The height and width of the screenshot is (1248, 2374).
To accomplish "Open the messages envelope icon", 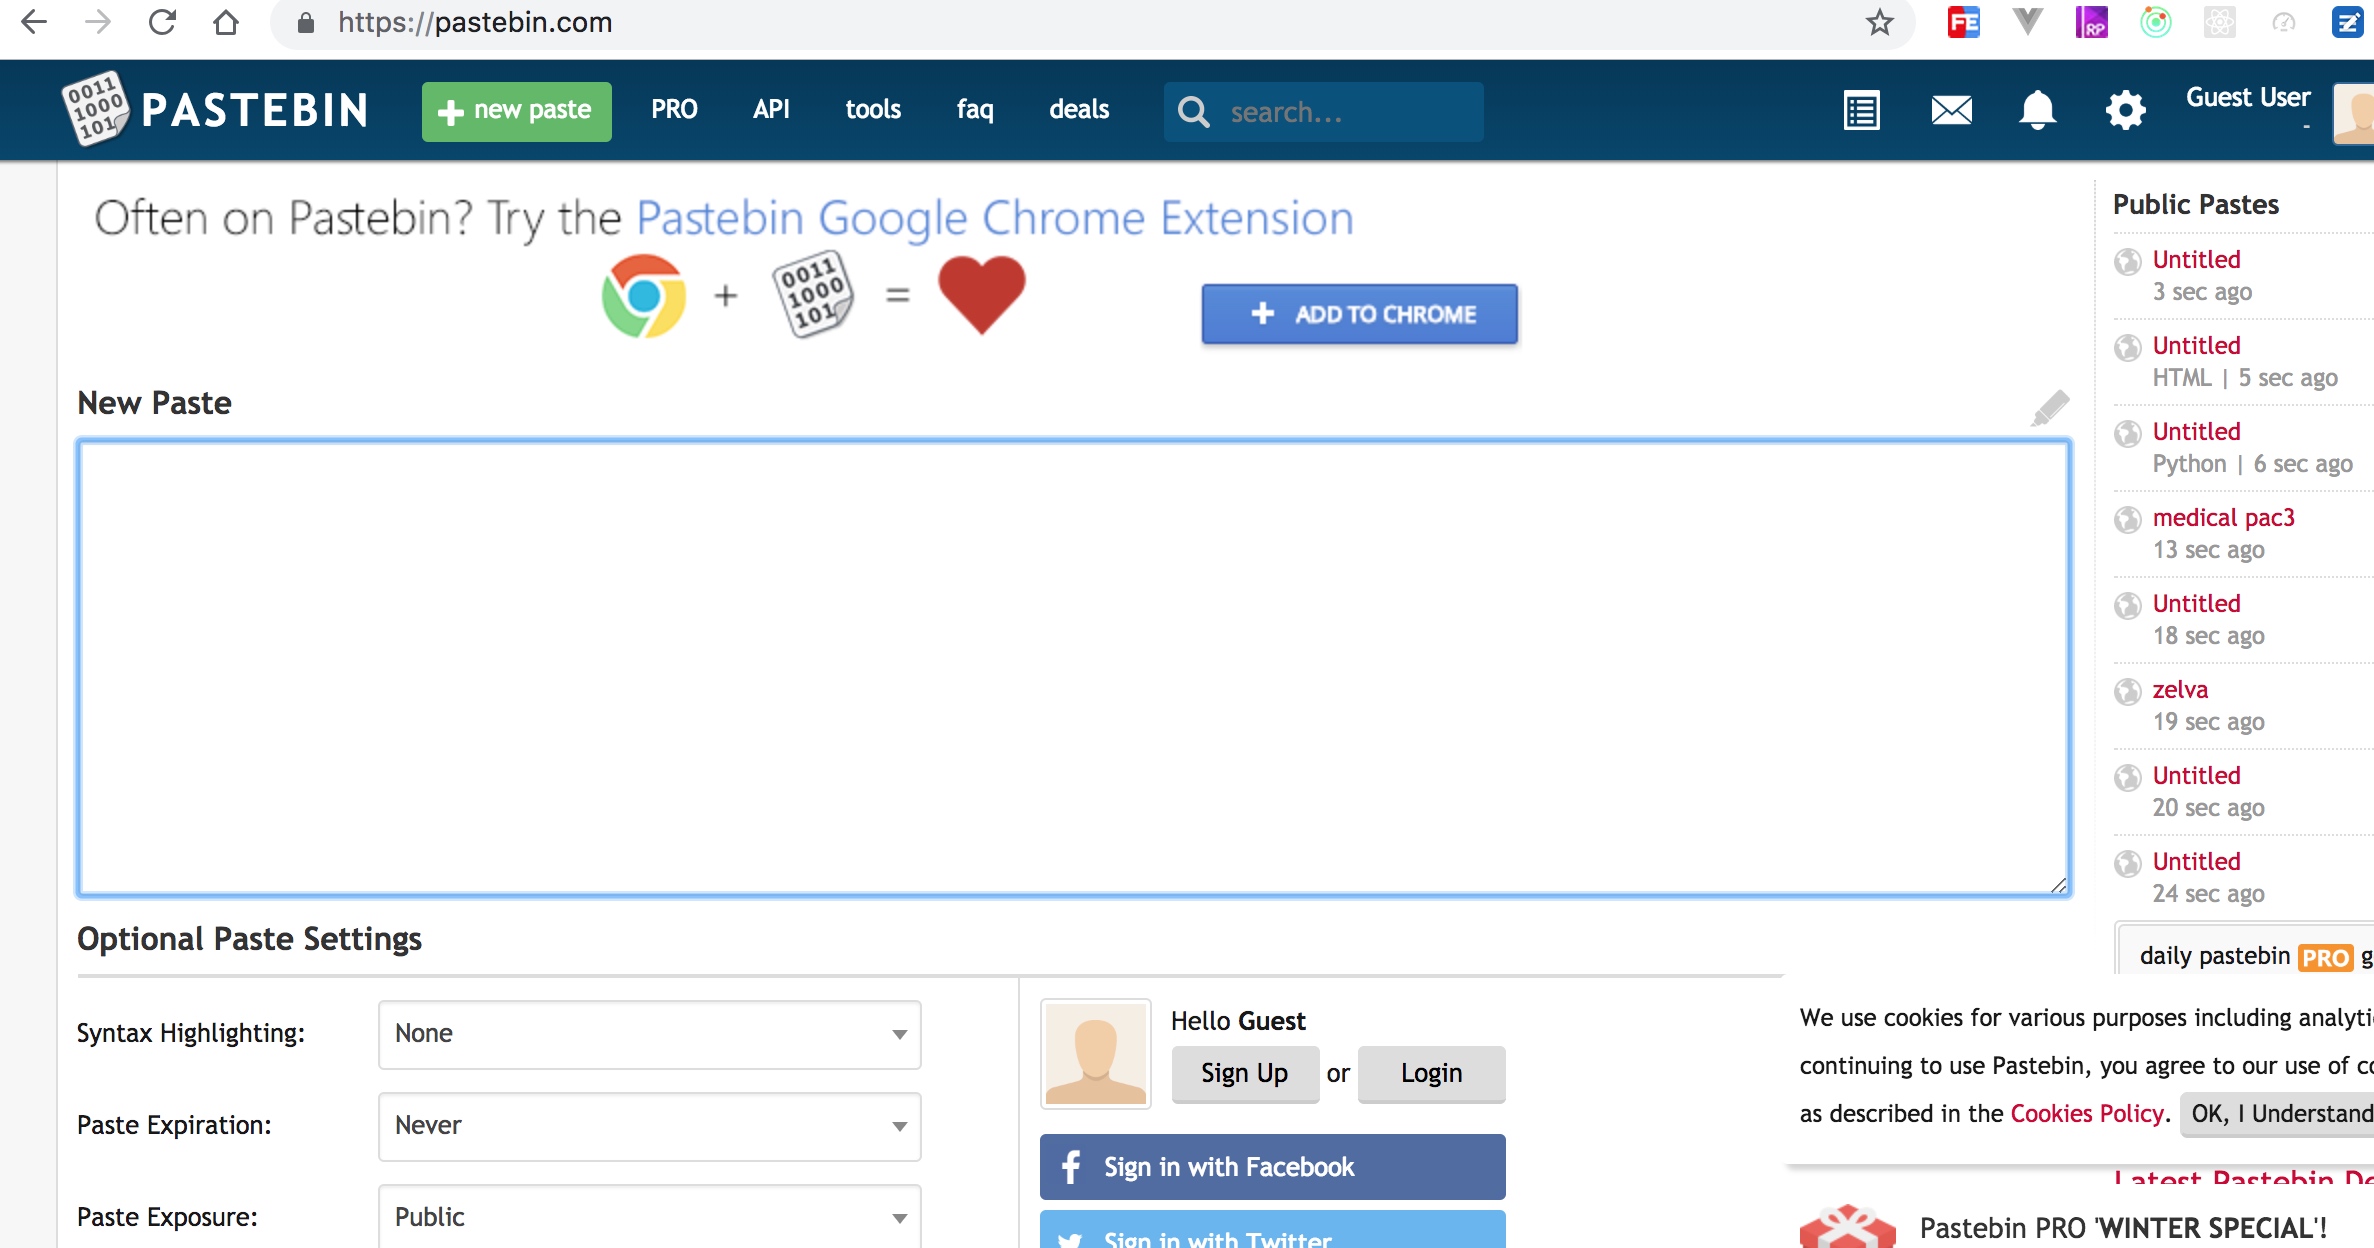I will (x=1951, y=110).
